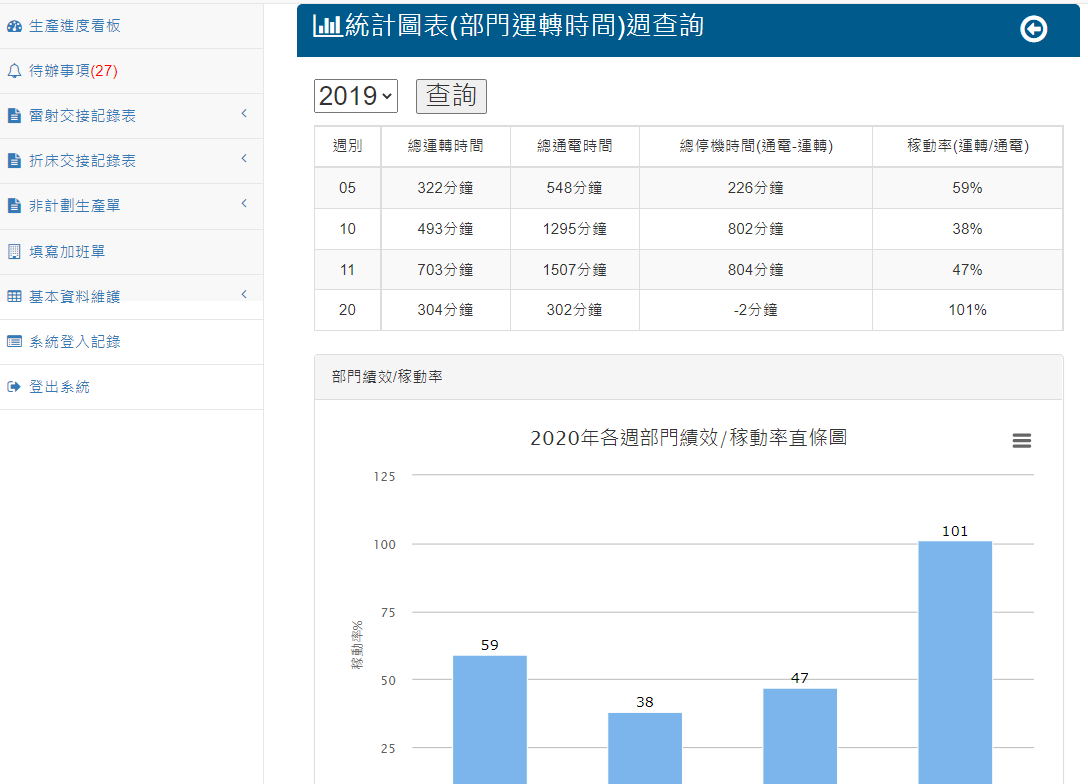Click the document icon beside 非計劃生產單

15,206
